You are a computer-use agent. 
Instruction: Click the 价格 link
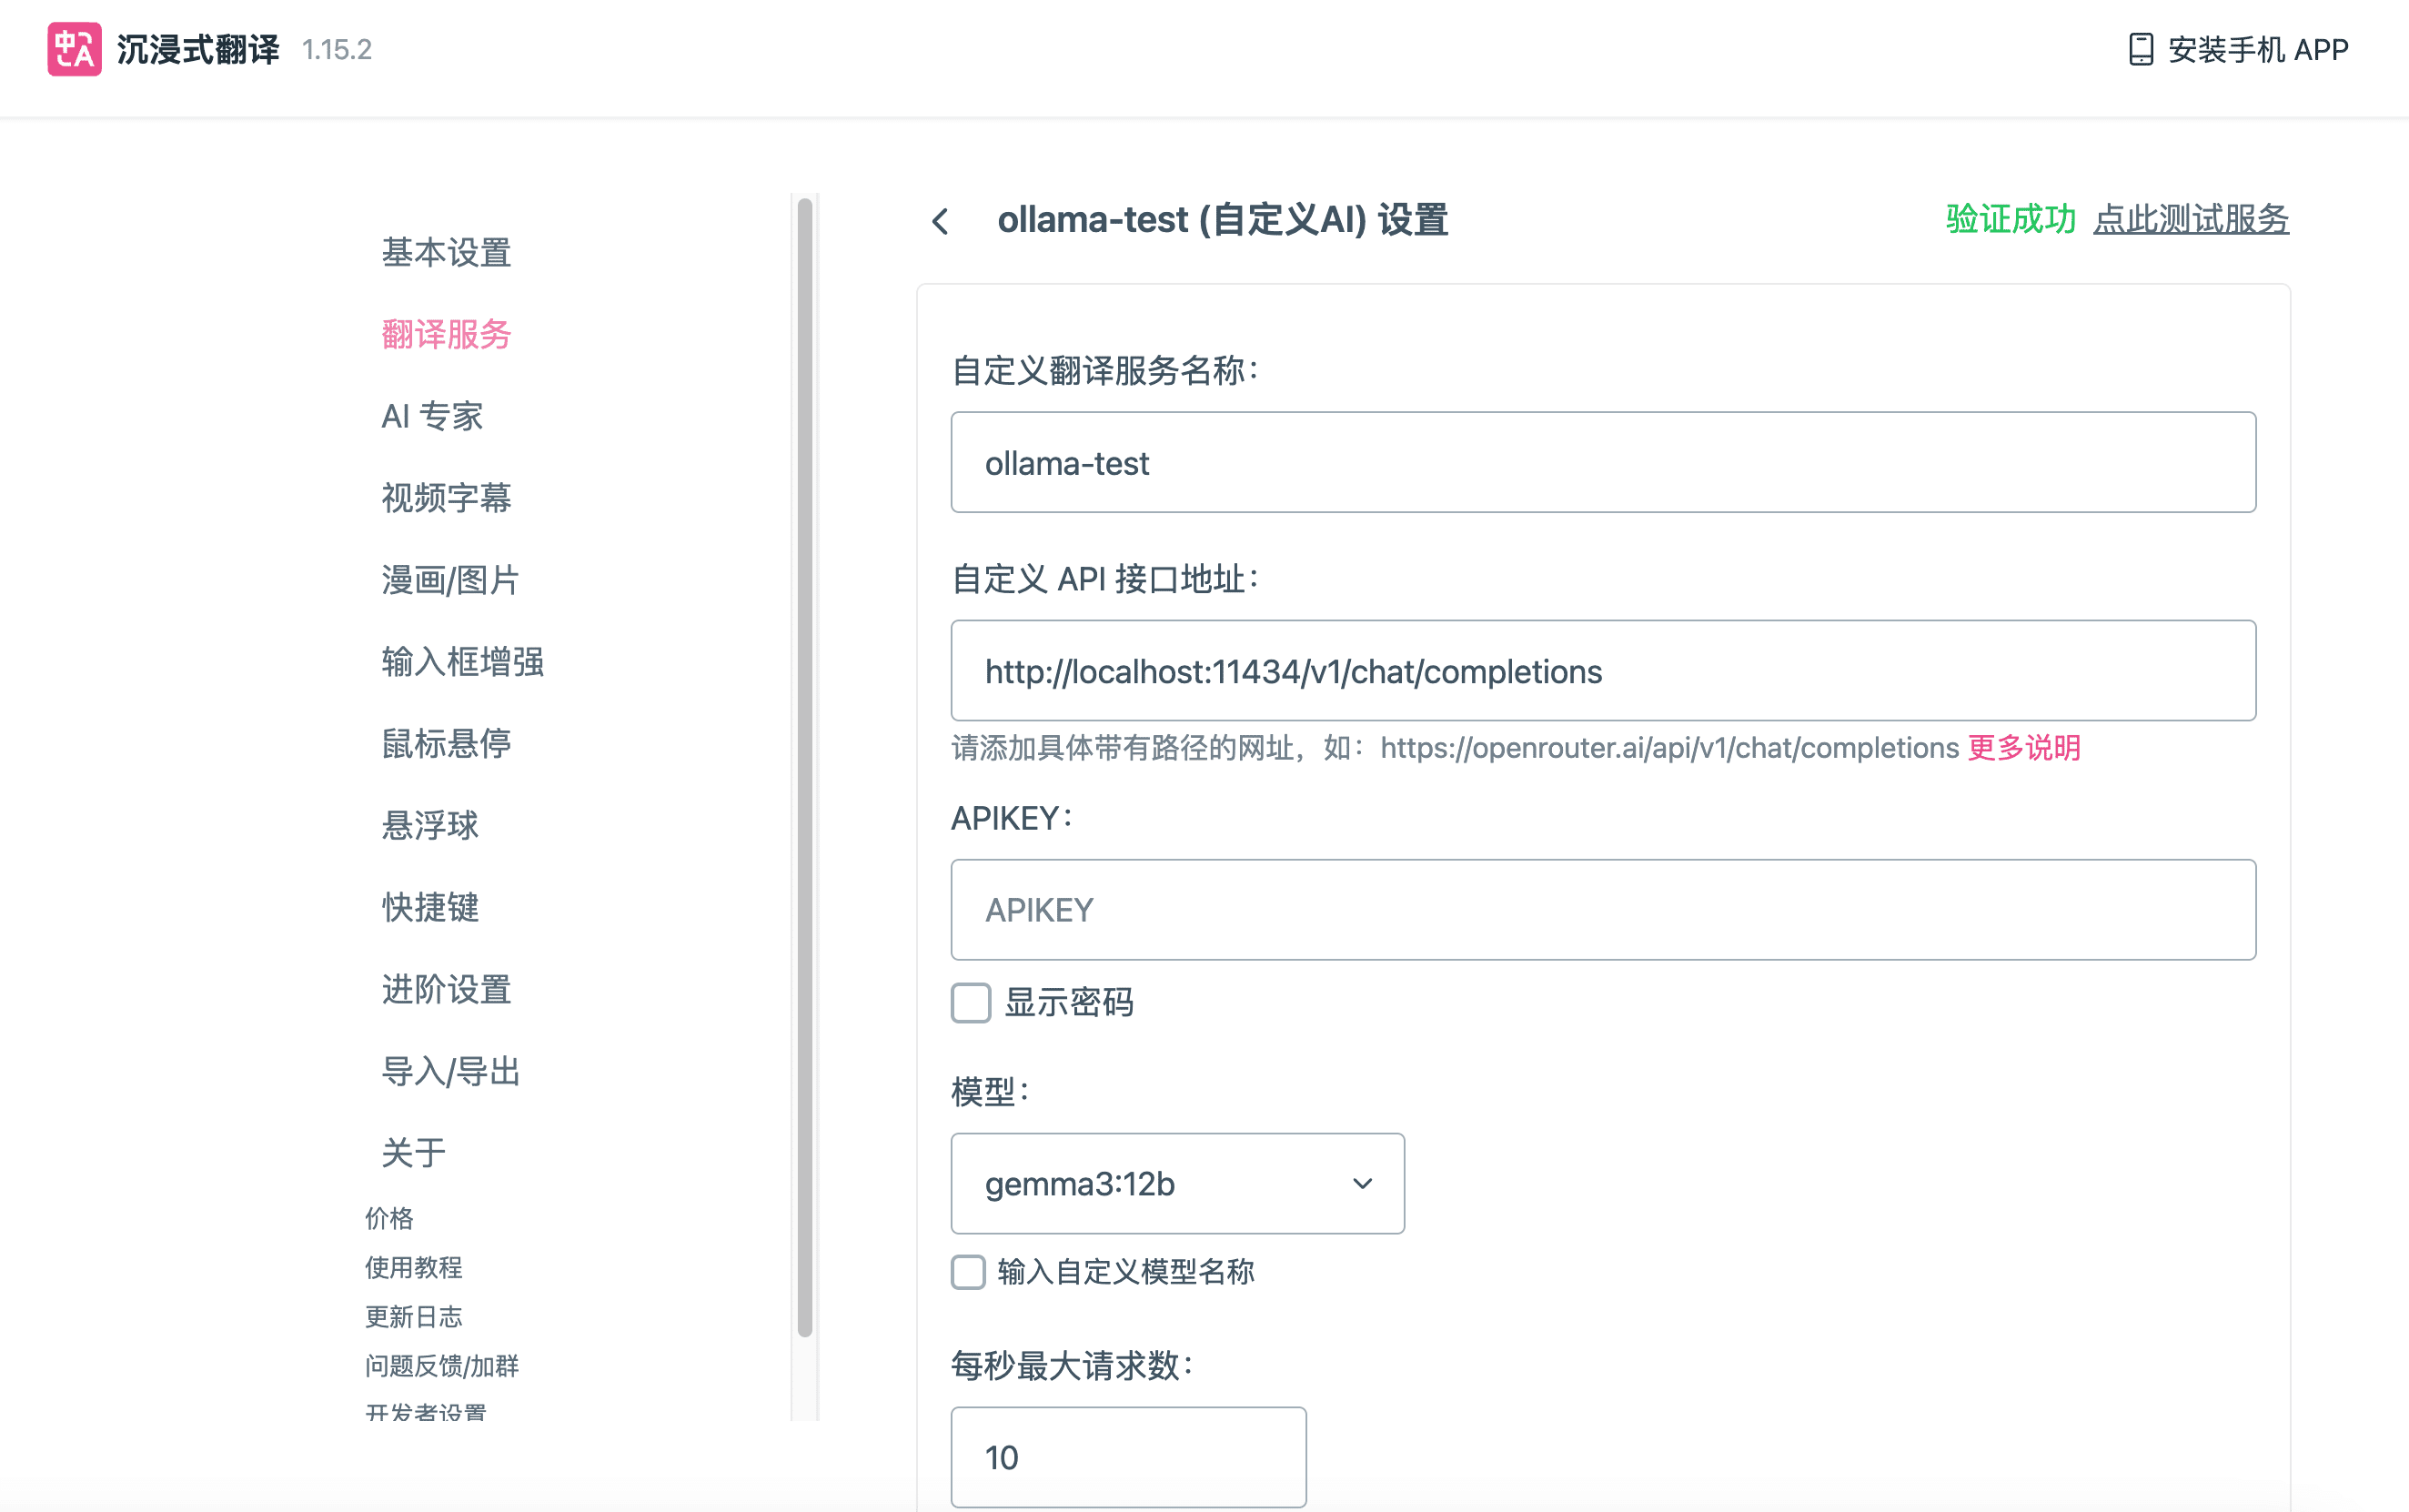(x=389, y=1218)
